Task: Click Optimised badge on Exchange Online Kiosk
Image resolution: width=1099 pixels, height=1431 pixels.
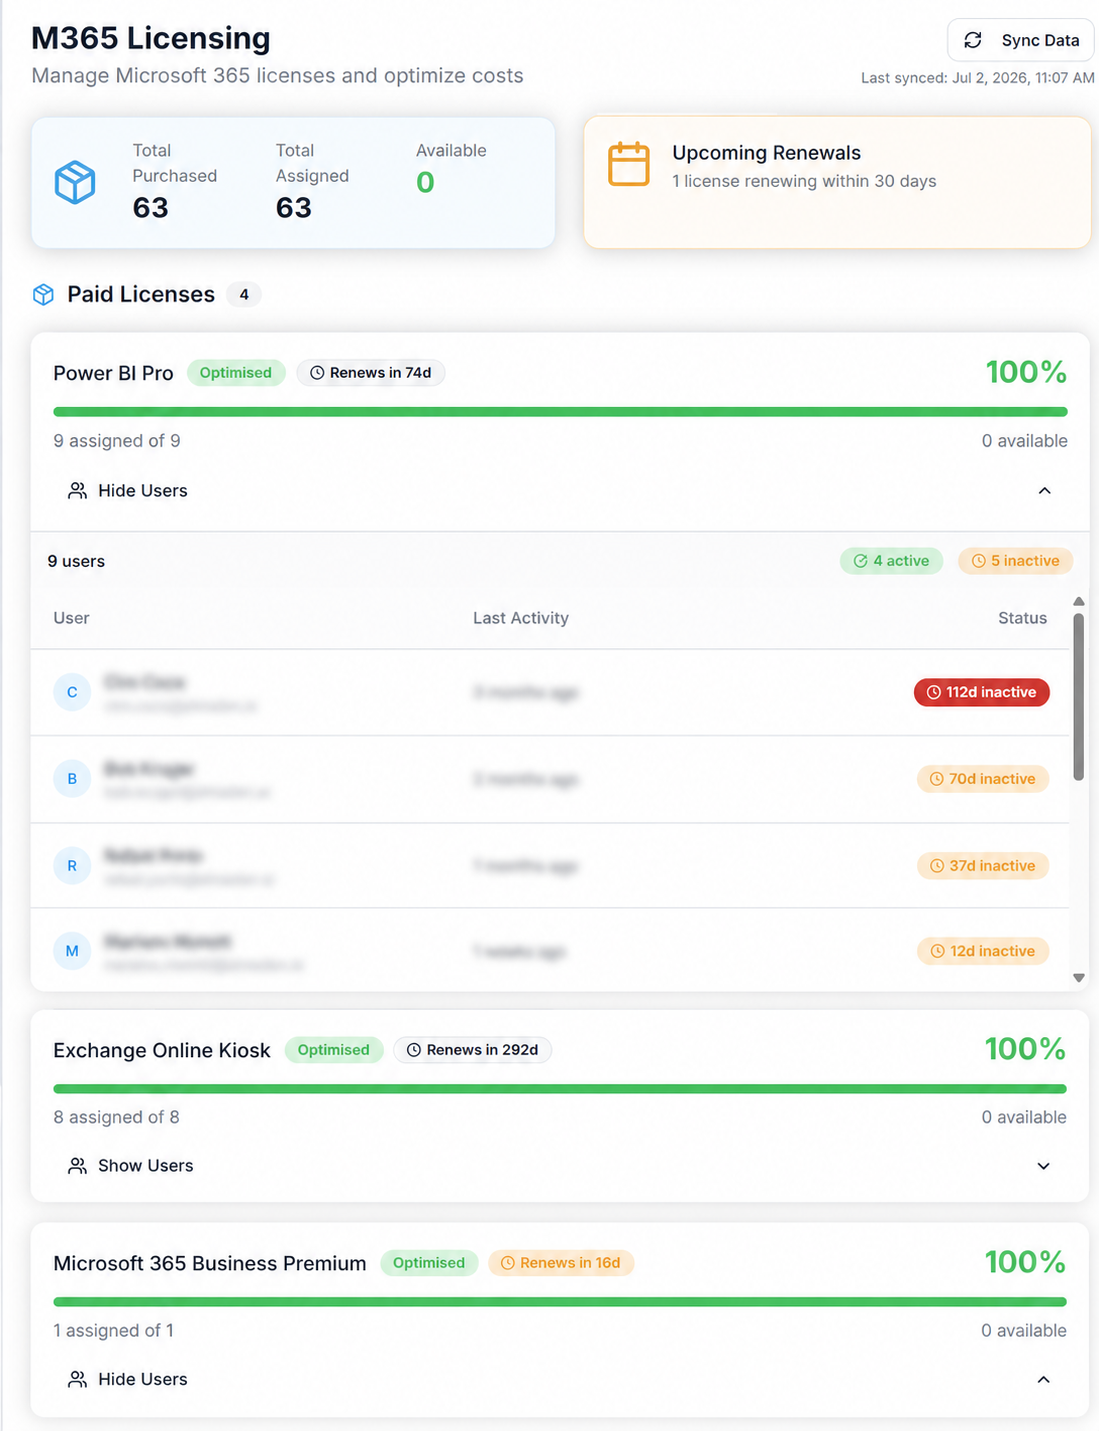Action: pos(334,1050)
